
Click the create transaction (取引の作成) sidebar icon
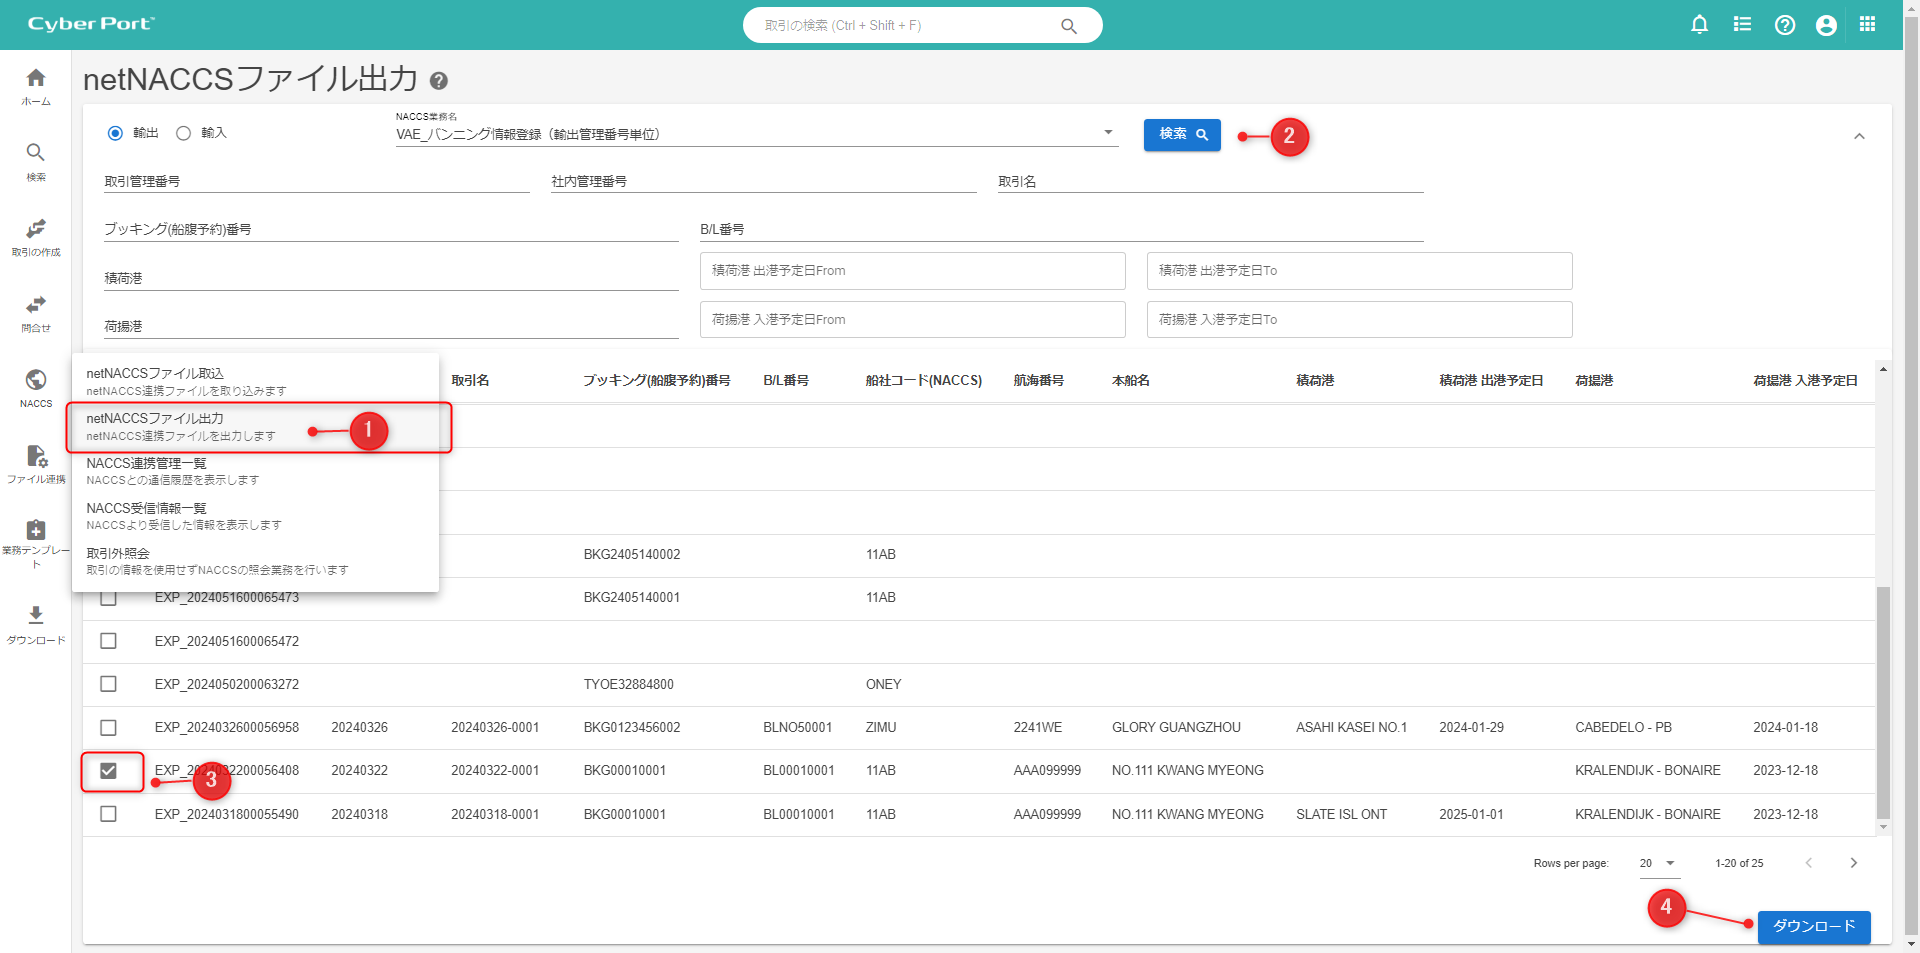click(36, 230)
